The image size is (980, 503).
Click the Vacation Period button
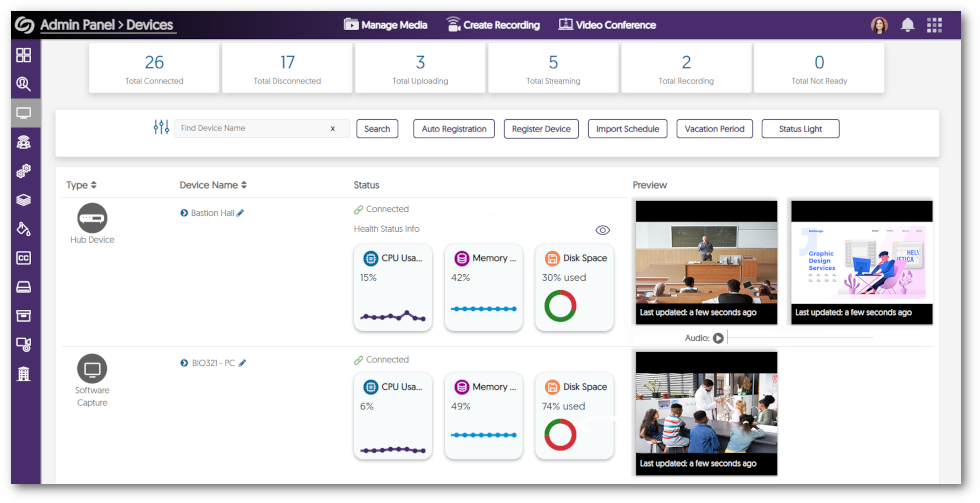pyautogui.click(x=714, y=129)
